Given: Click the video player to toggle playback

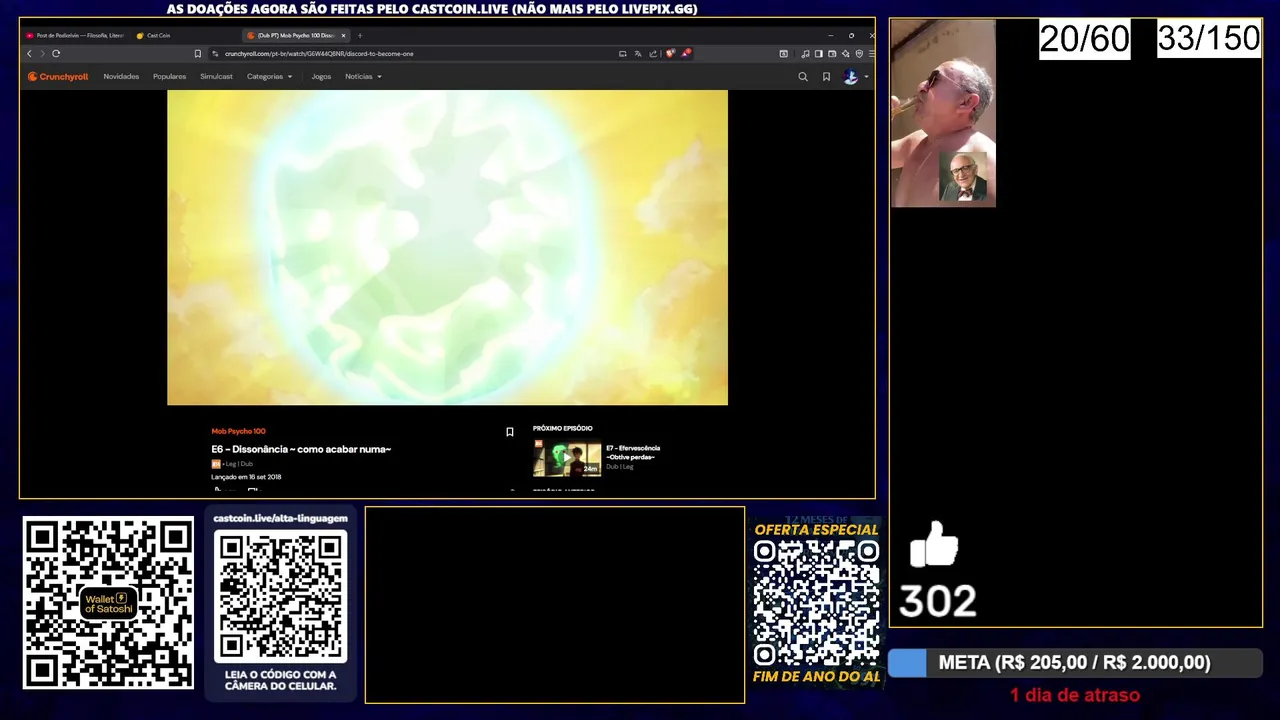Looking at the screenshot, I should coord(447,248).
